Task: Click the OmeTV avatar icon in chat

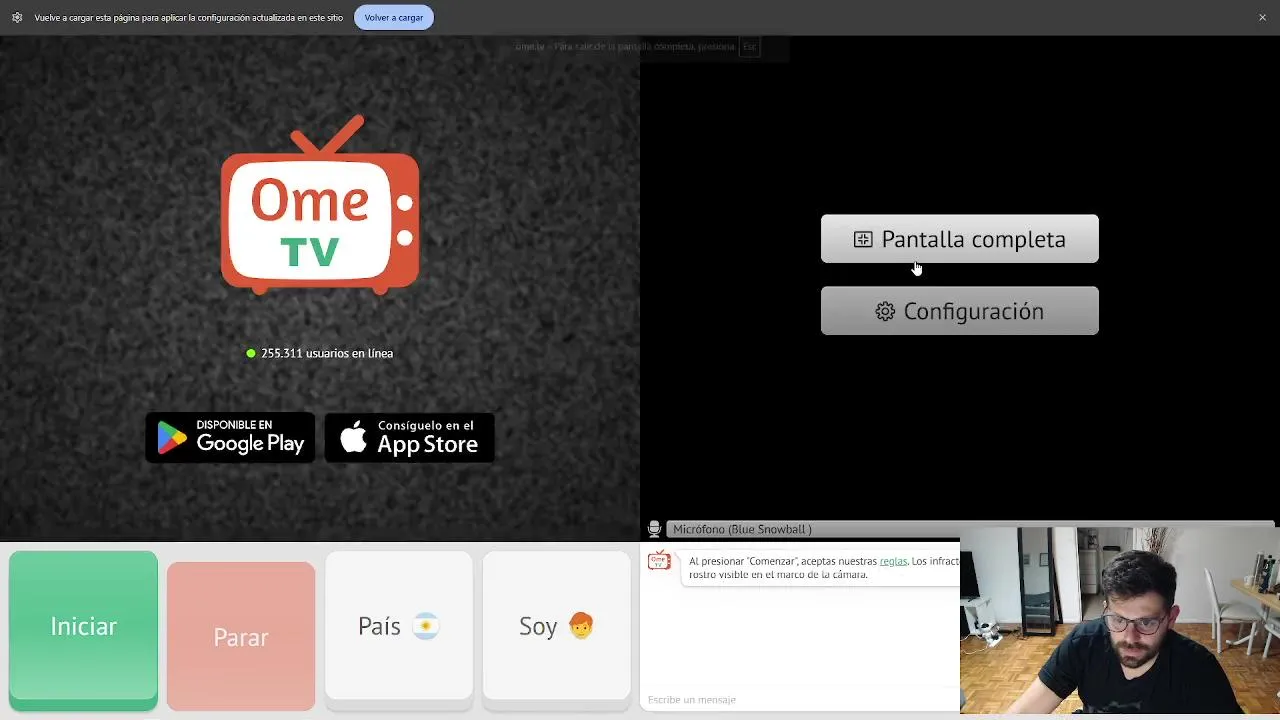Action: click(659, 561)
